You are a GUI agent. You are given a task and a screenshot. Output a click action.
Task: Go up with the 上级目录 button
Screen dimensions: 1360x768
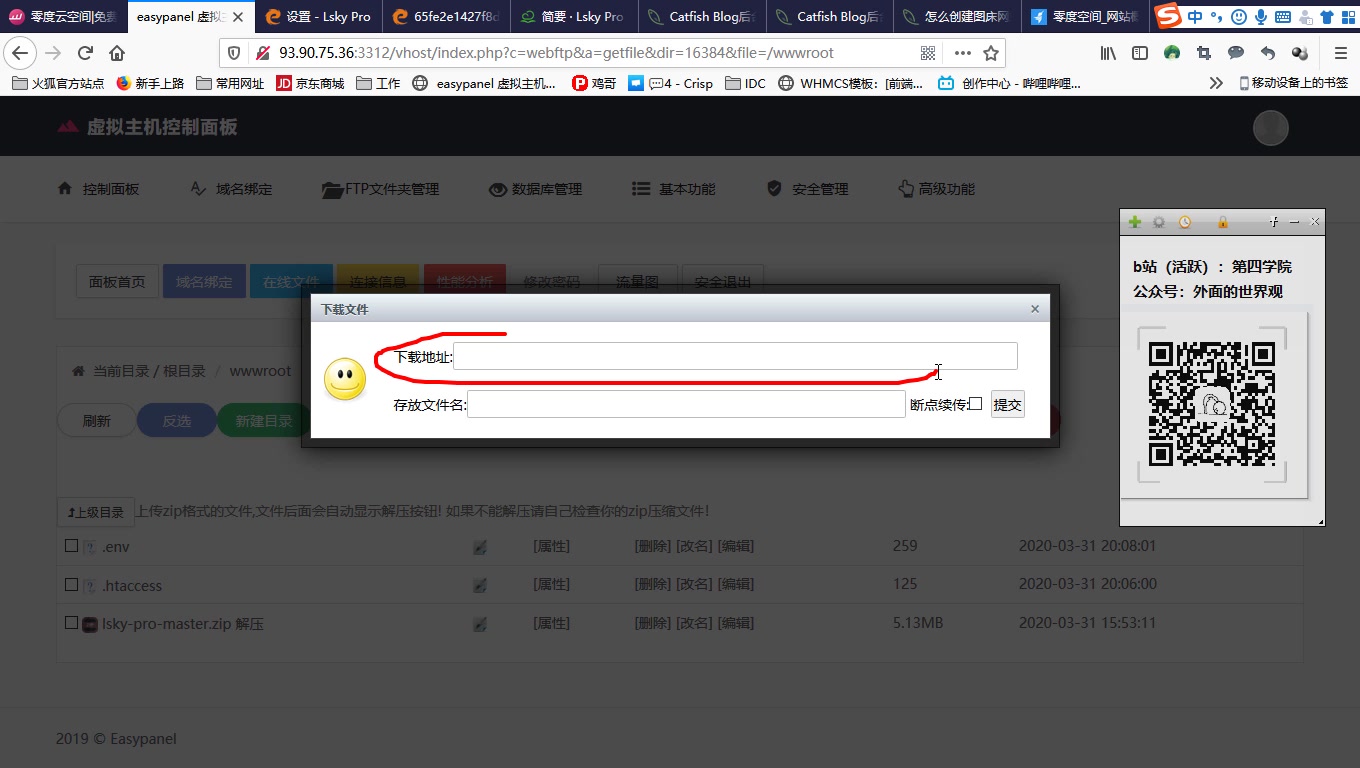(96, 512)
